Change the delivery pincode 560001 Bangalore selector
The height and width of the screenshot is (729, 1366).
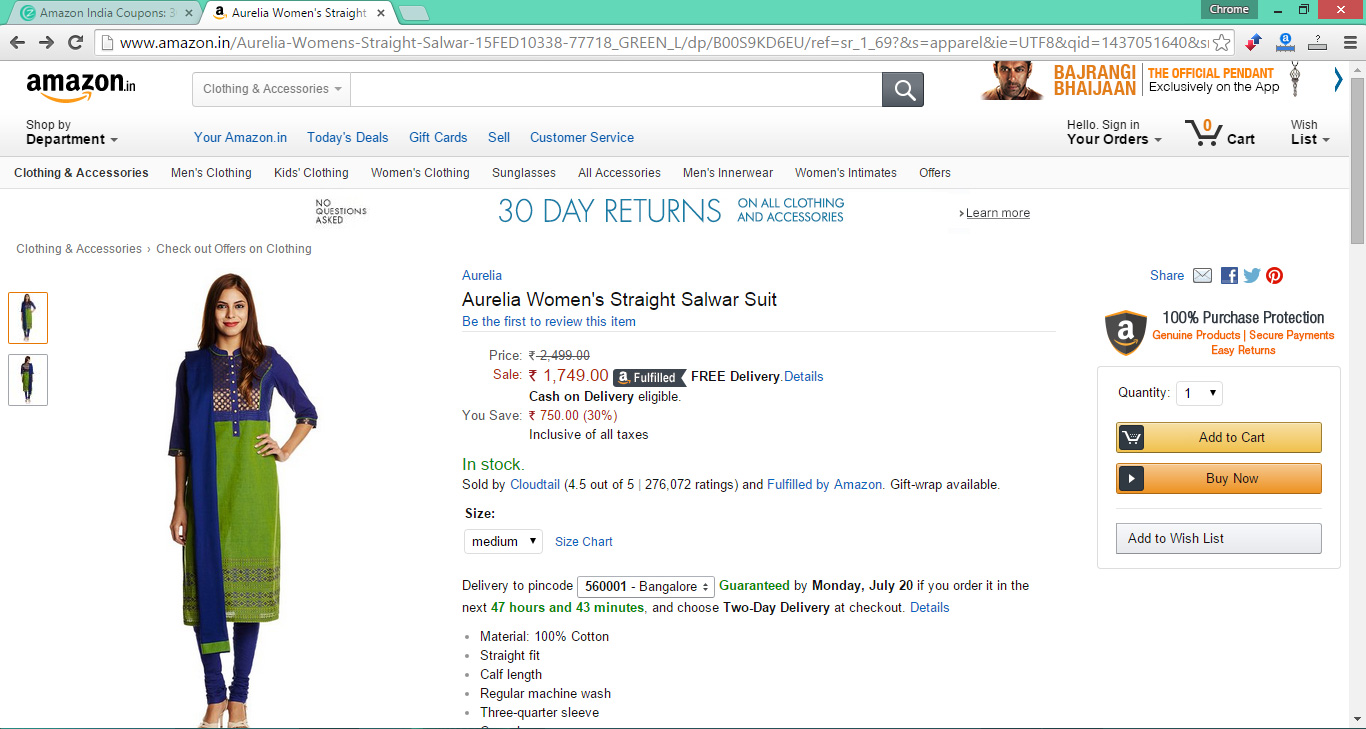pyautogui.click(x=645, y=586)
